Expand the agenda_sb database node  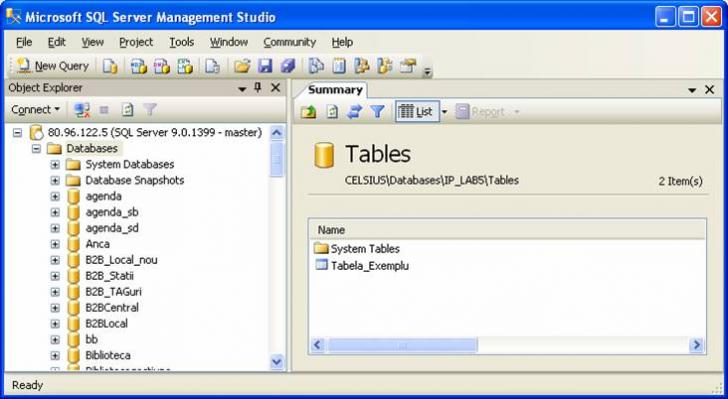pyautogui.click(x=55, y=212)
